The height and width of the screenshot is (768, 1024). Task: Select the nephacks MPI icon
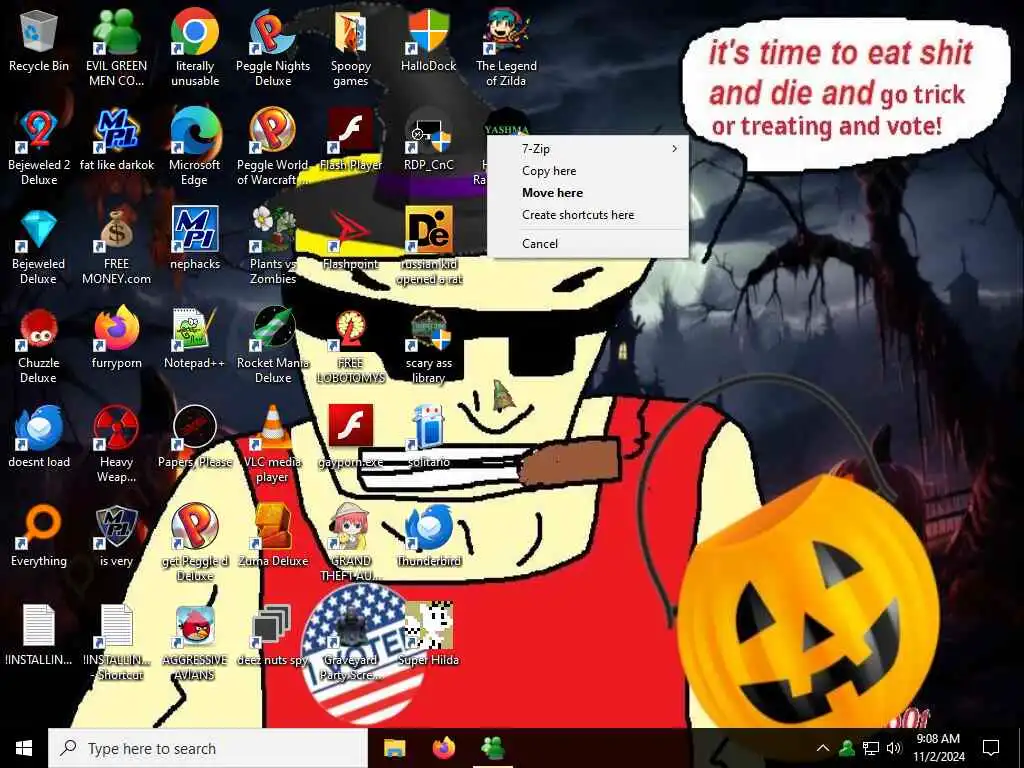click(x=195, y=231)
